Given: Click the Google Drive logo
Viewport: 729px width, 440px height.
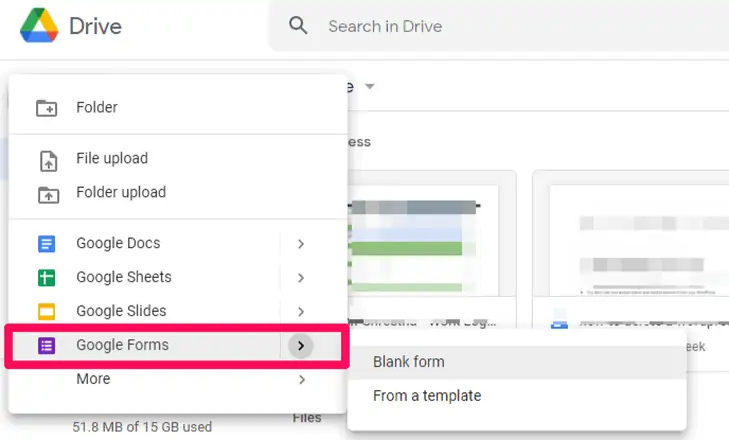Looking at the screenshot, I should (39, 26).
